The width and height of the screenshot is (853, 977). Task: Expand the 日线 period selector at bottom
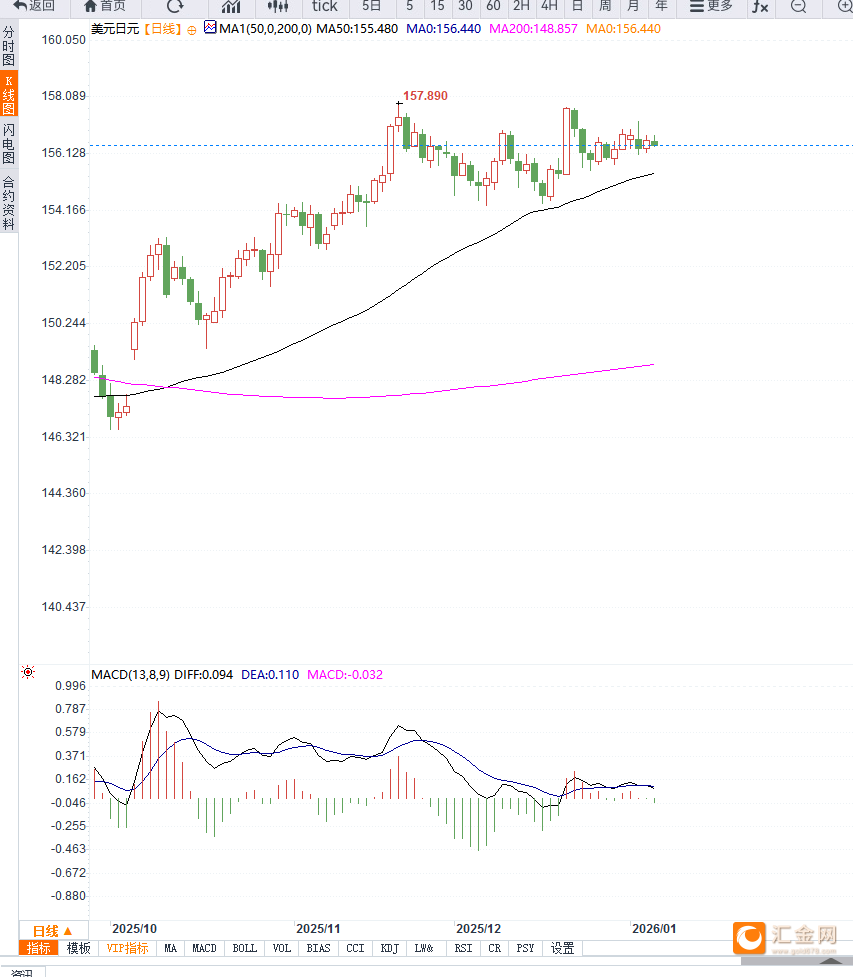tap(53, 930)
